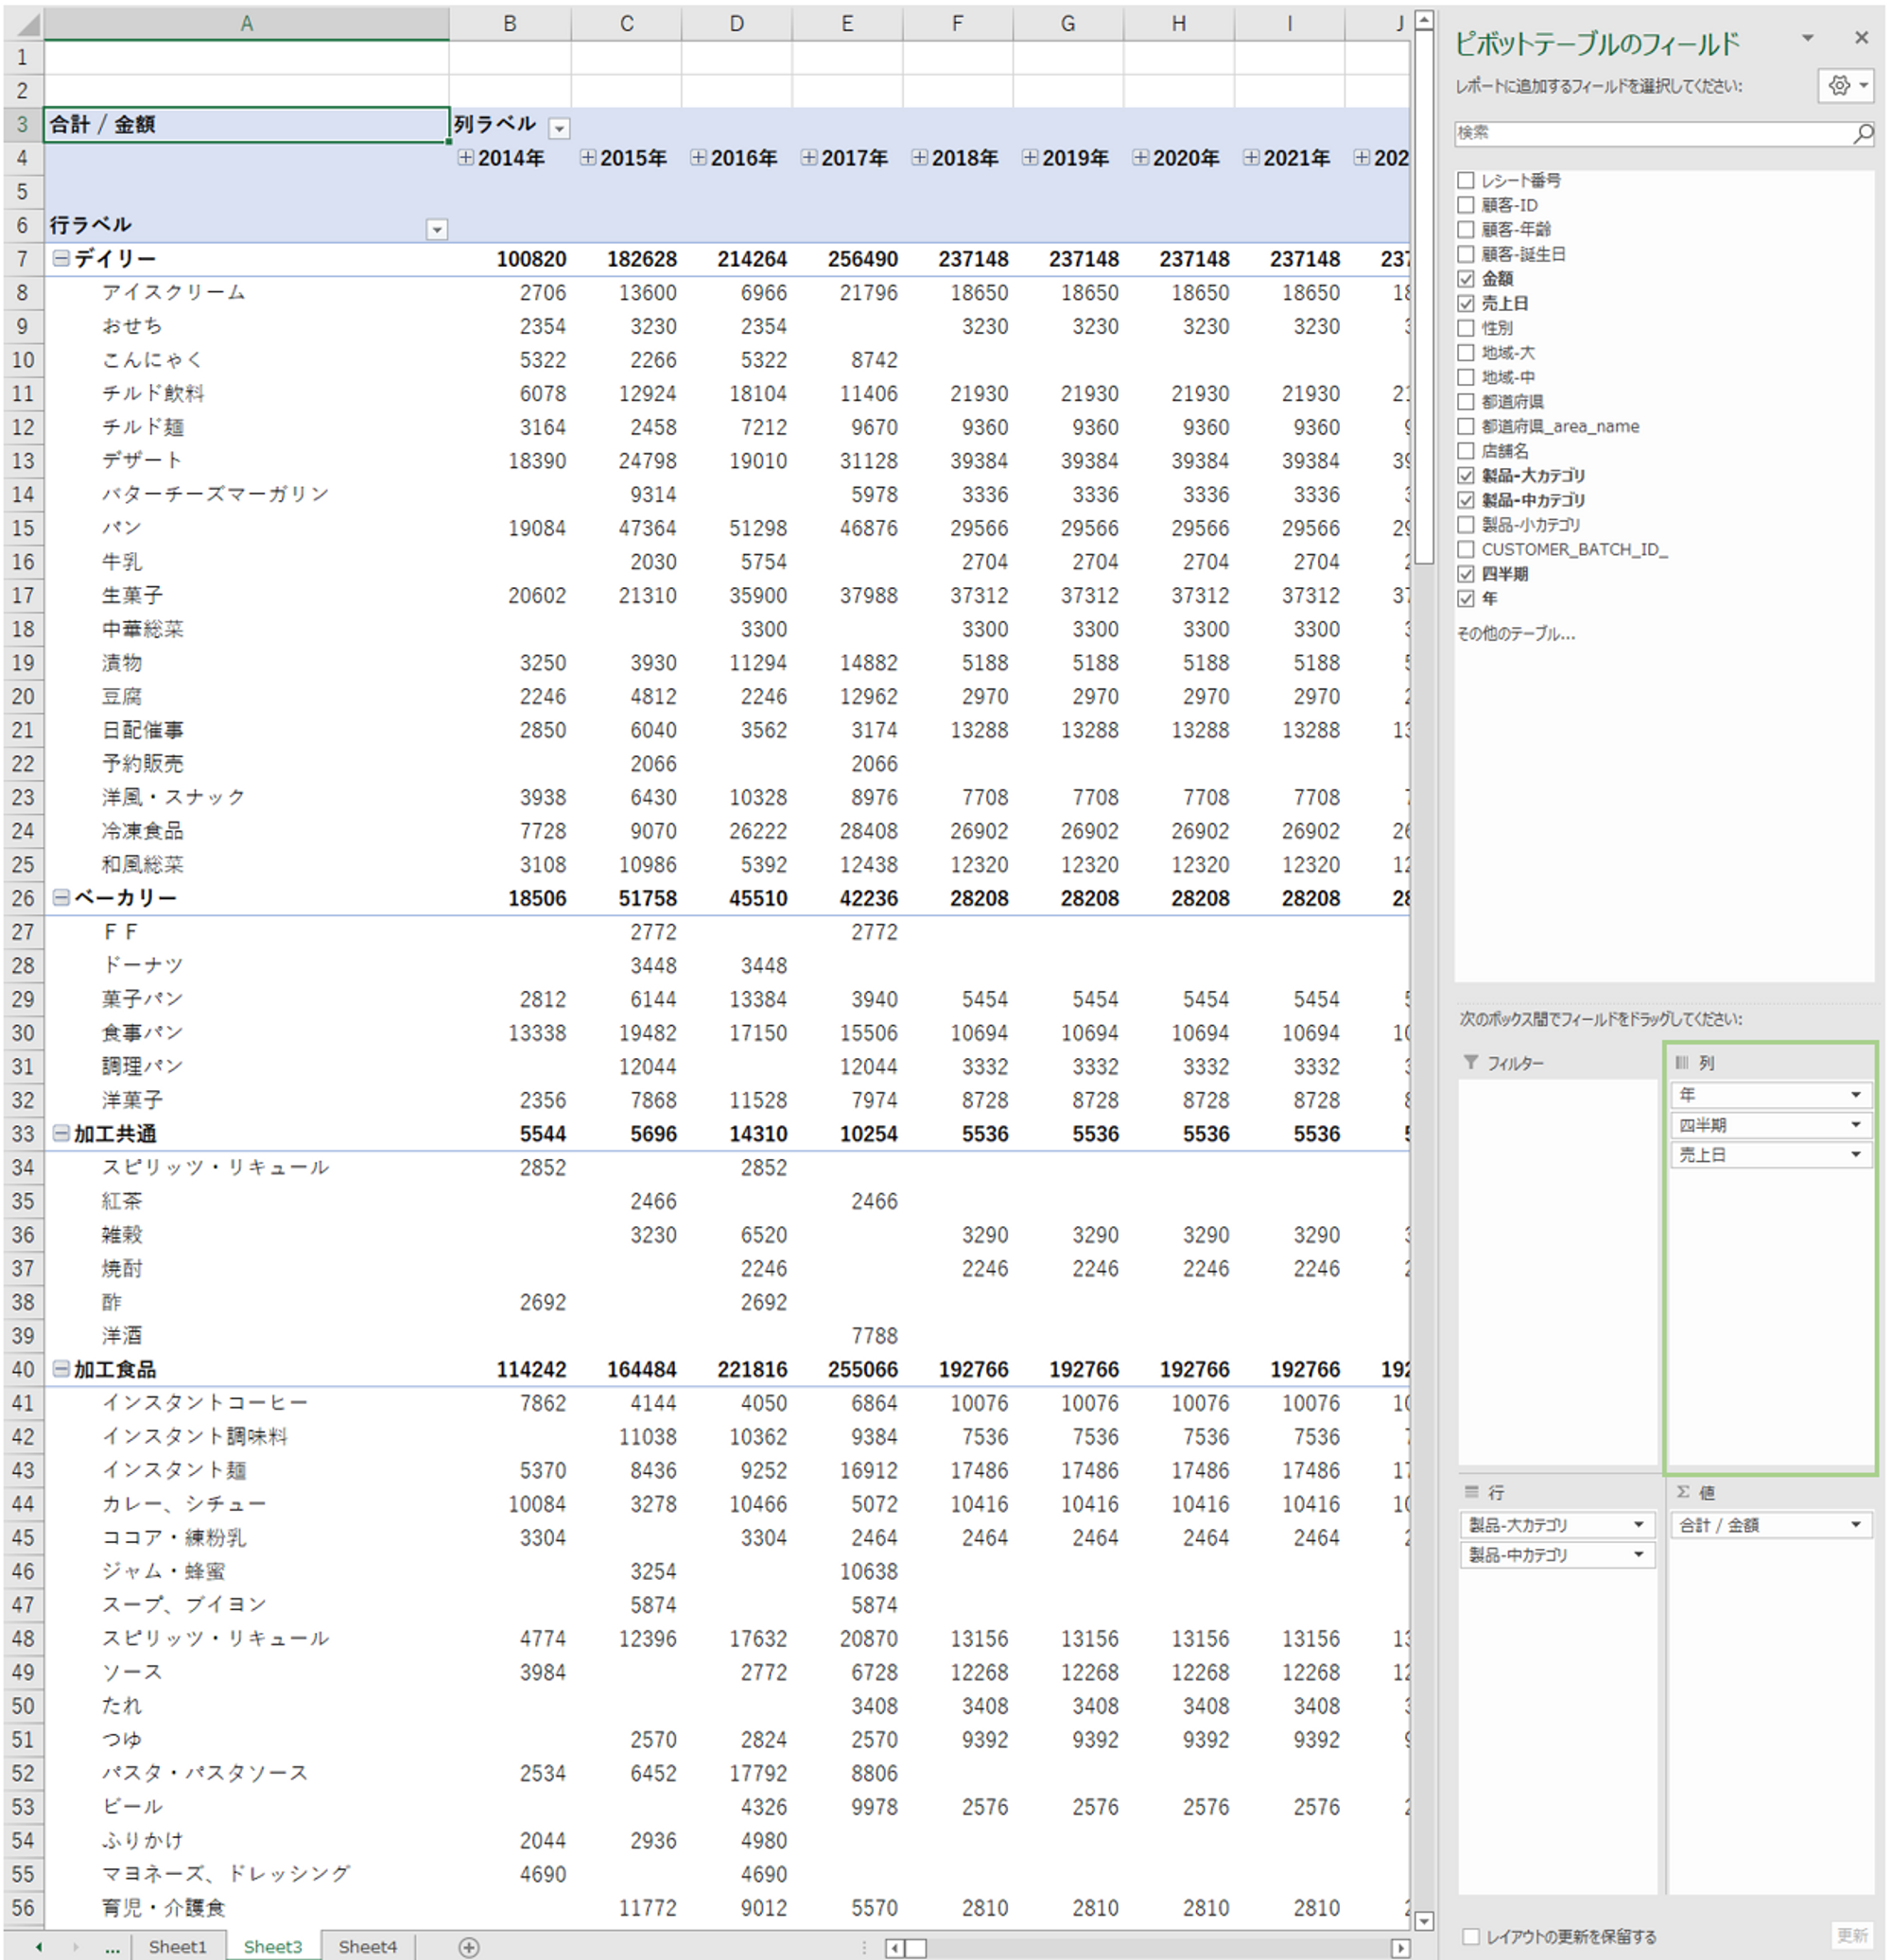Expand the 2017年 column group
1891x1960 pixels.
(x=809, y=158)
